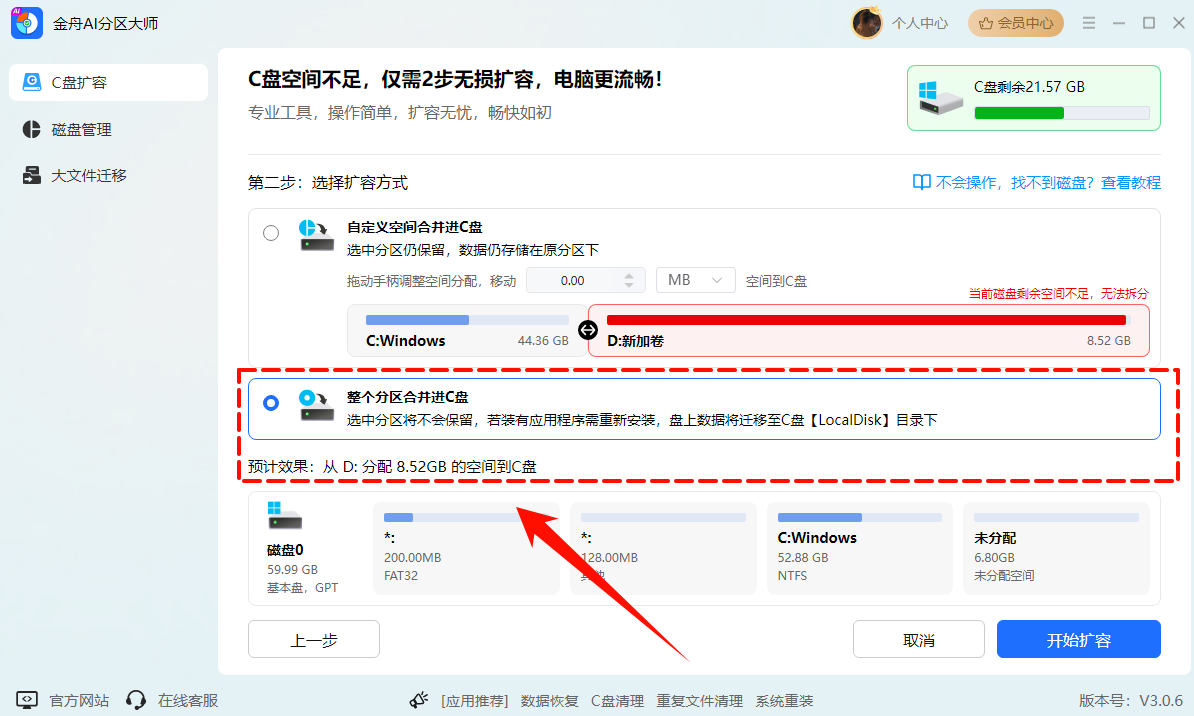Open the MB unit dropdown
The image size is (1194, 716).
pyautogui.click(x=695, y=280)
